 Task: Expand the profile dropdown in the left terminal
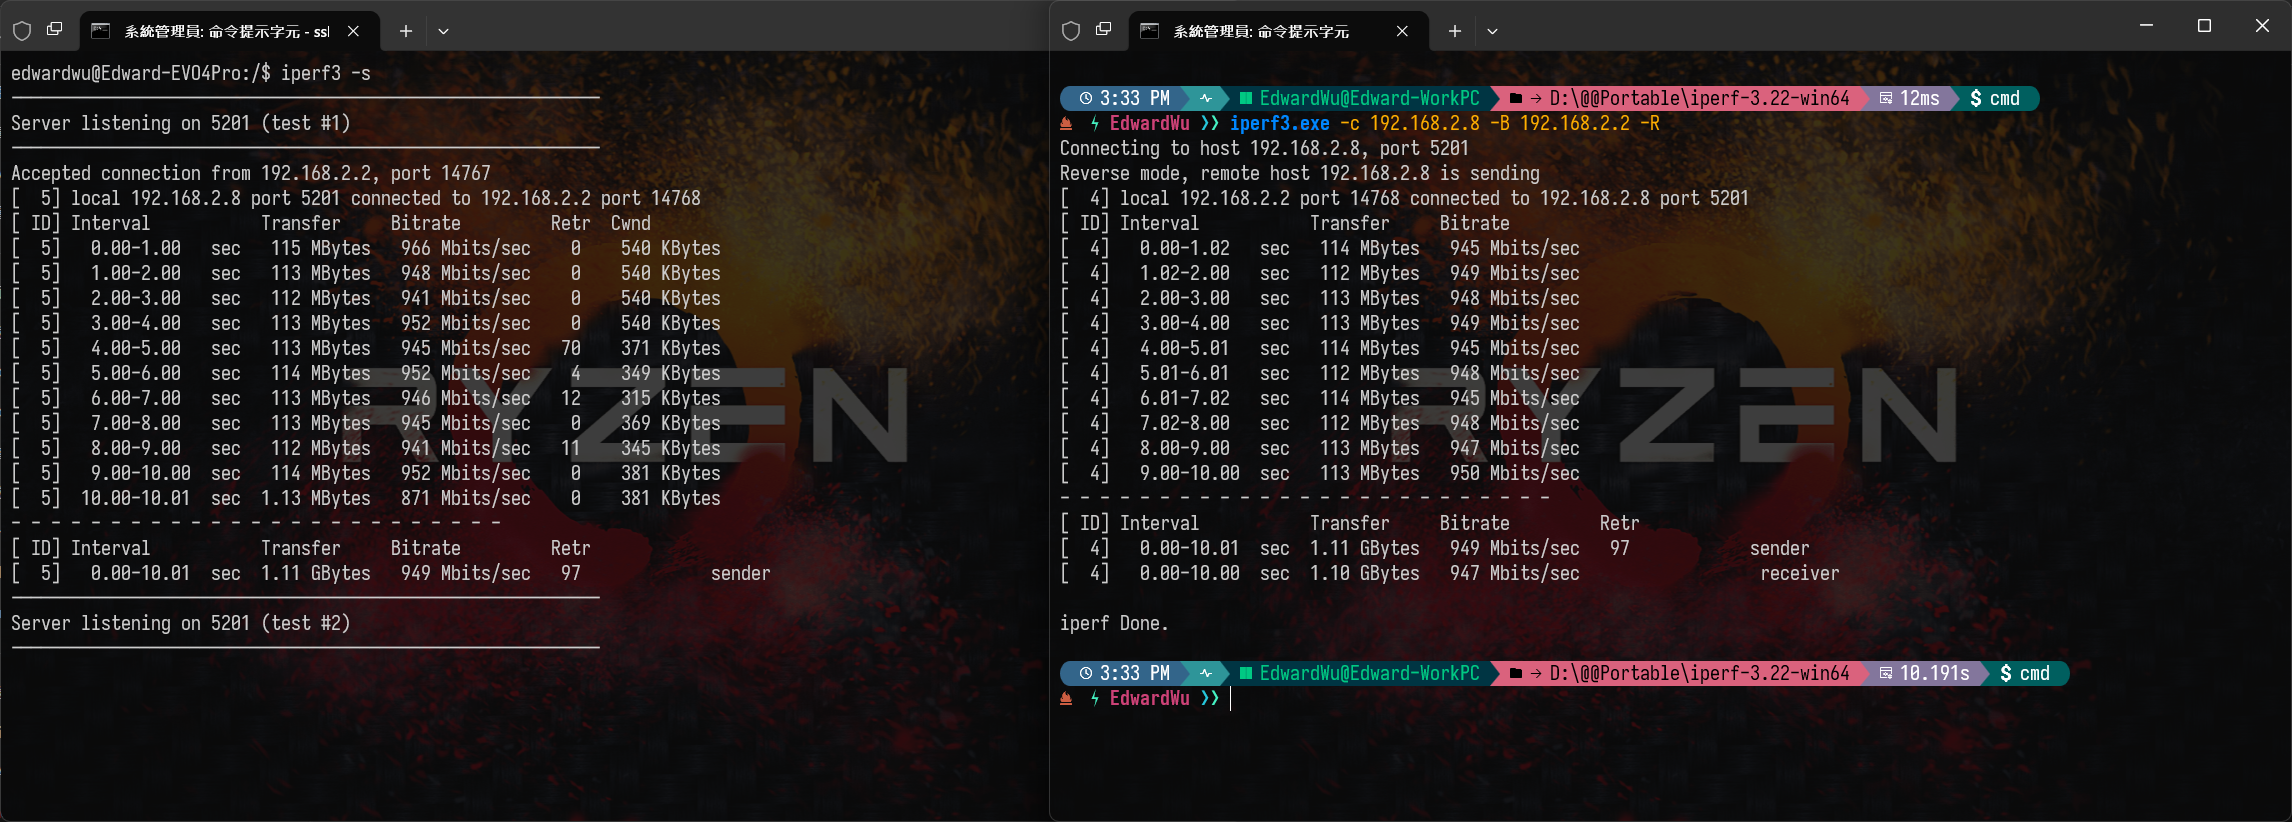(443, 31)
